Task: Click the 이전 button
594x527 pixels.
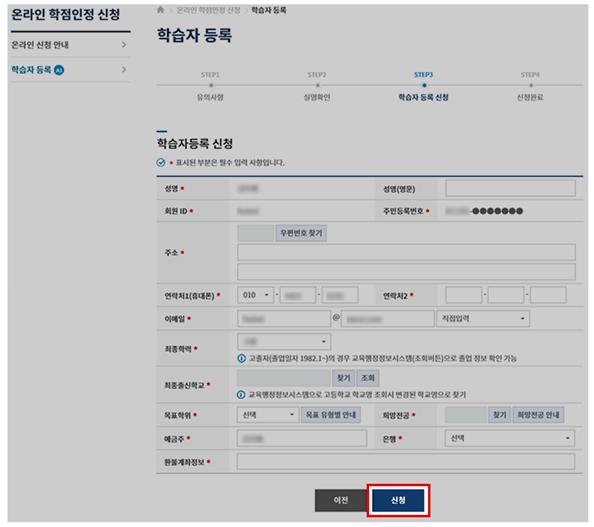Action: point(341,500)
